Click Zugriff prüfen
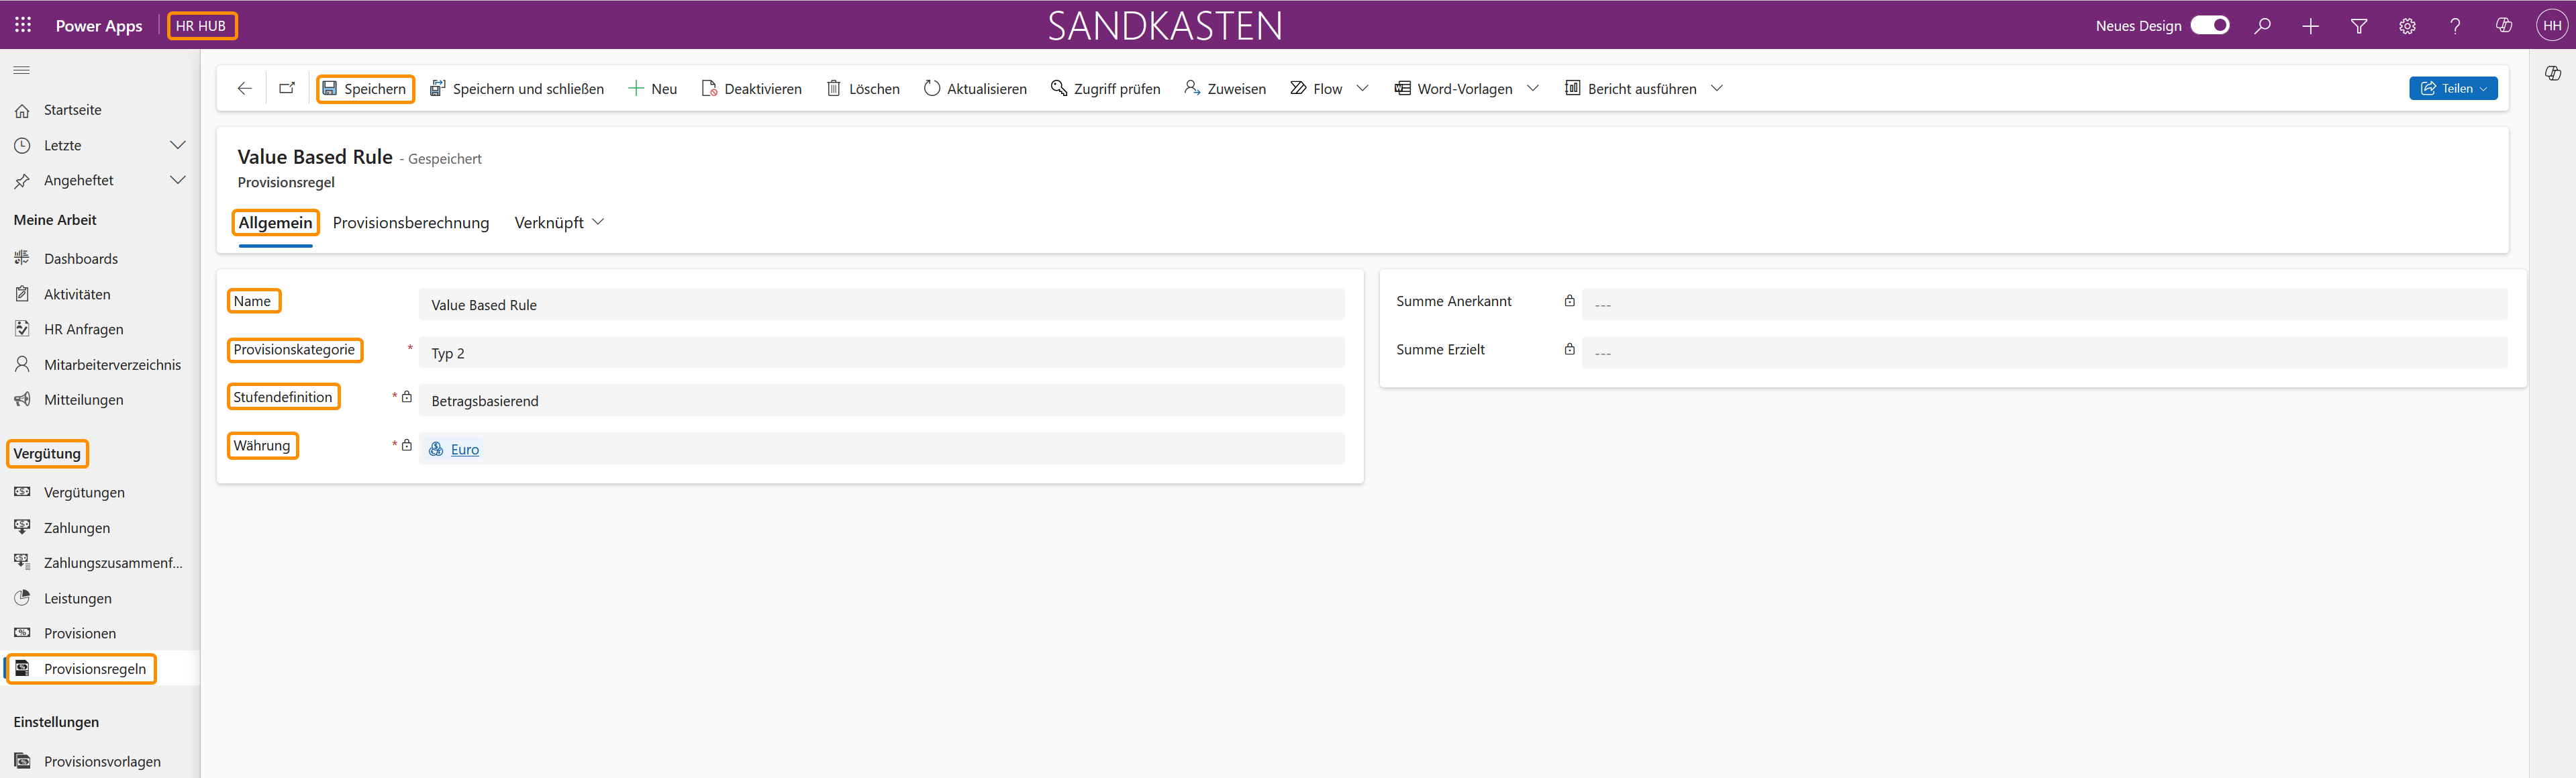The width and height of the screenshot is (2576, 778). pyautogui.click(x=1105, y=89)
